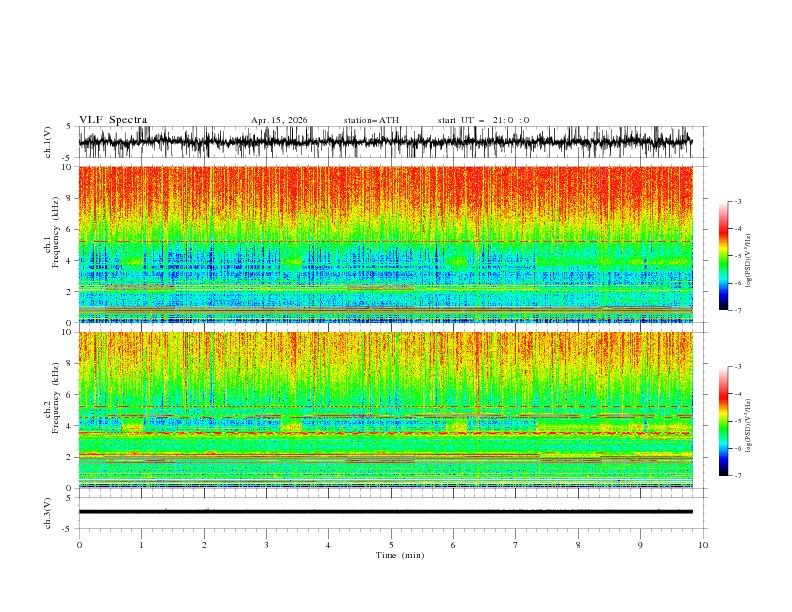Click the "8" minute tick label

click(x=578, y=545)
